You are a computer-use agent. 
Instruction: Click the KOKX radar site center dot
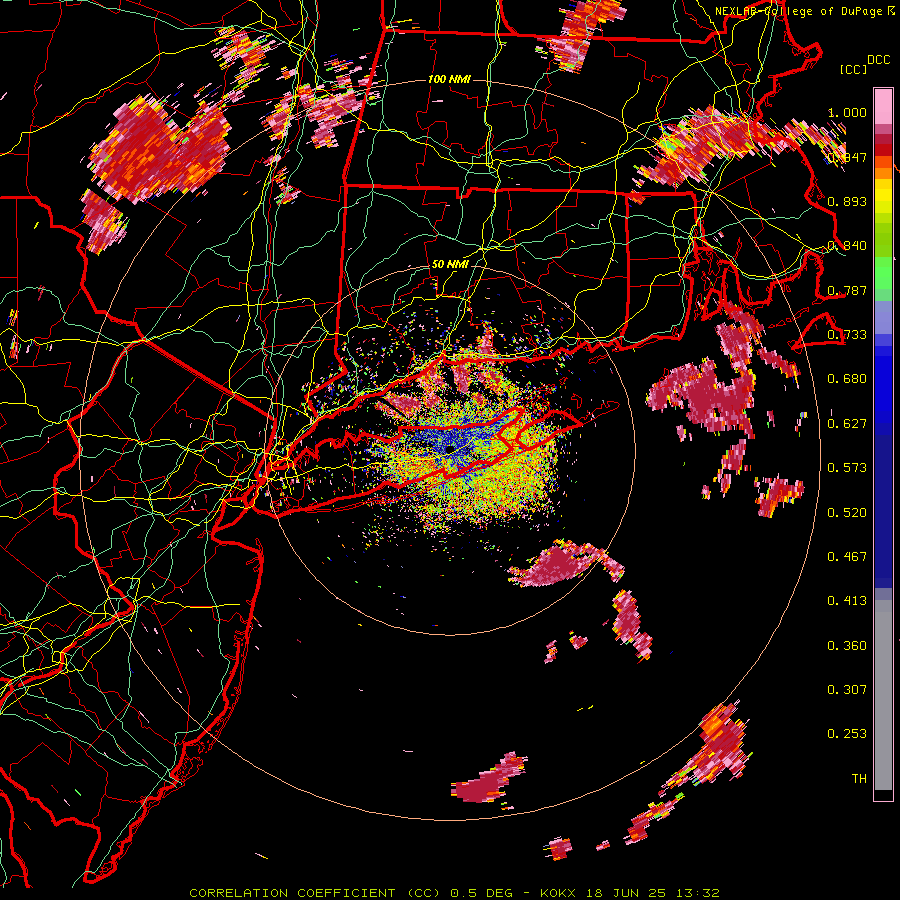(x=451, y=449)
